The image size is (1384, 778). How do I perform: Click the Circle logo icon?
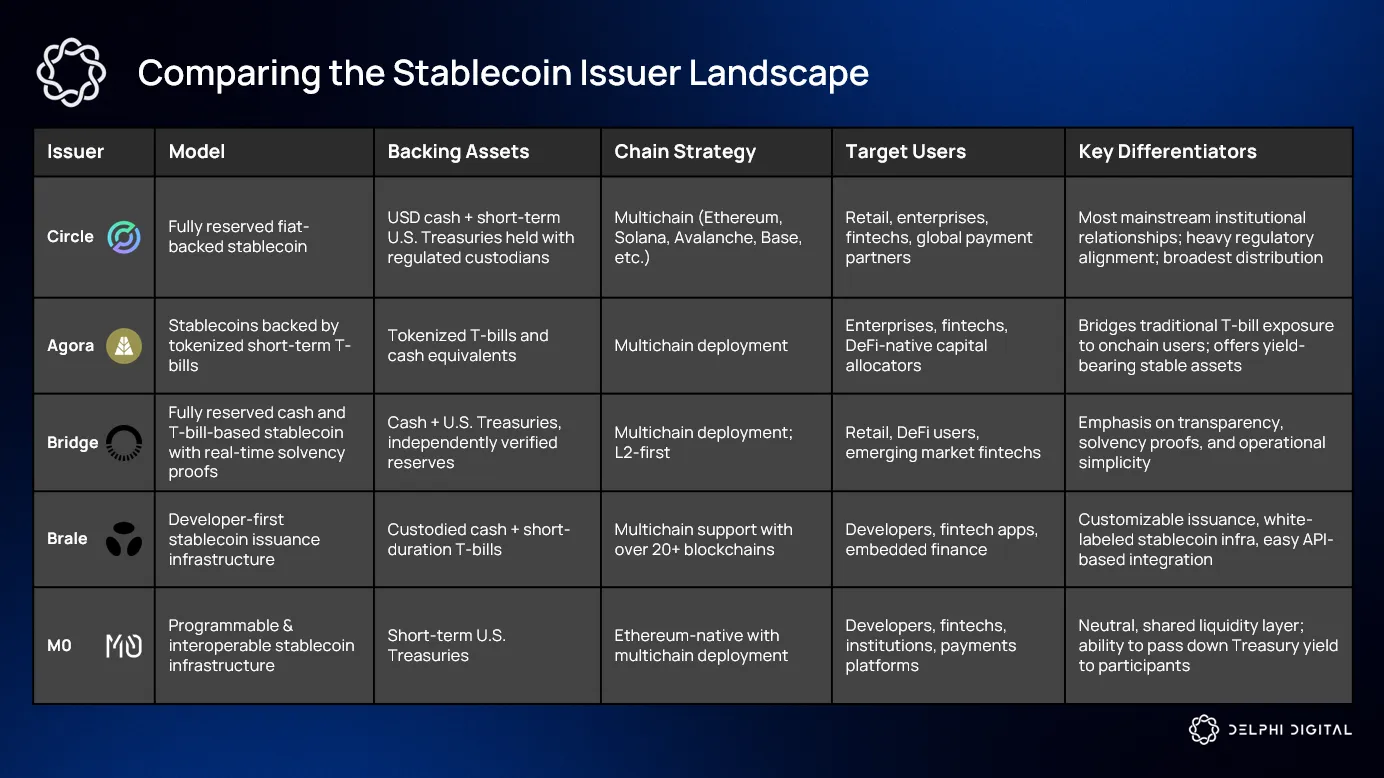(x=124, y=238)
